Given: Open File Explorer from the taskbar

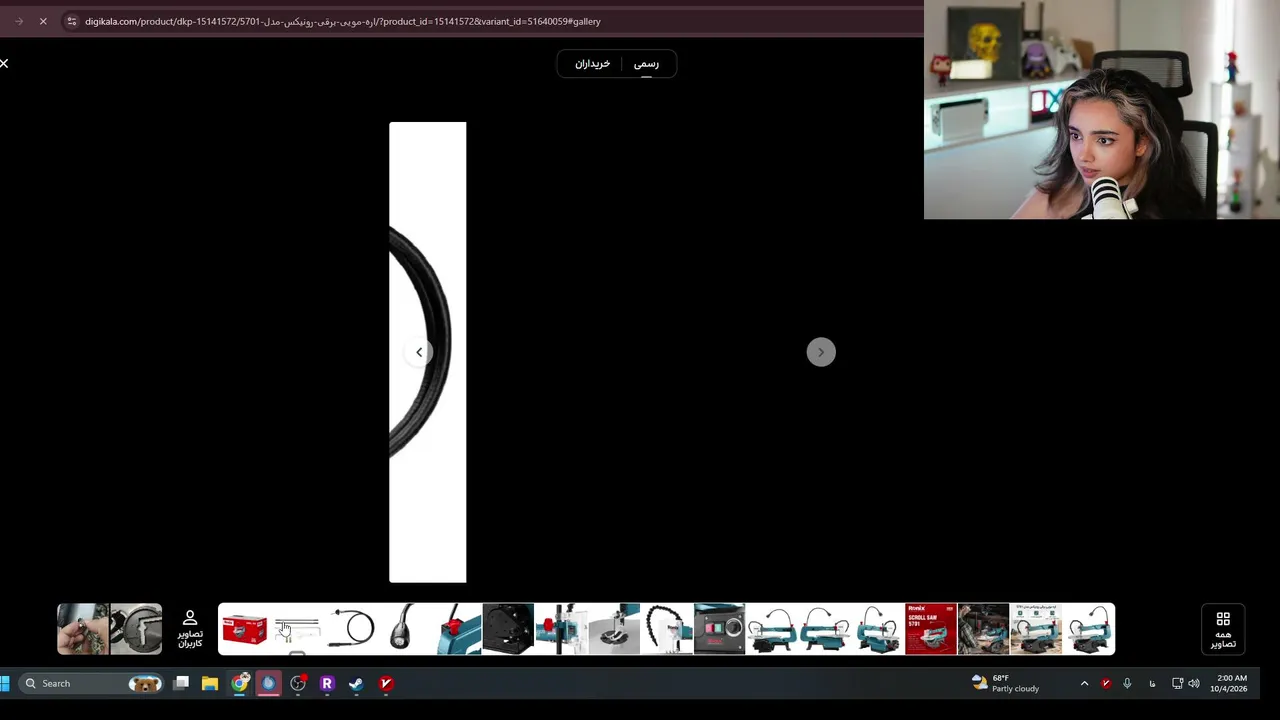Looking at the screenshot, I should [x=210, y=683].
